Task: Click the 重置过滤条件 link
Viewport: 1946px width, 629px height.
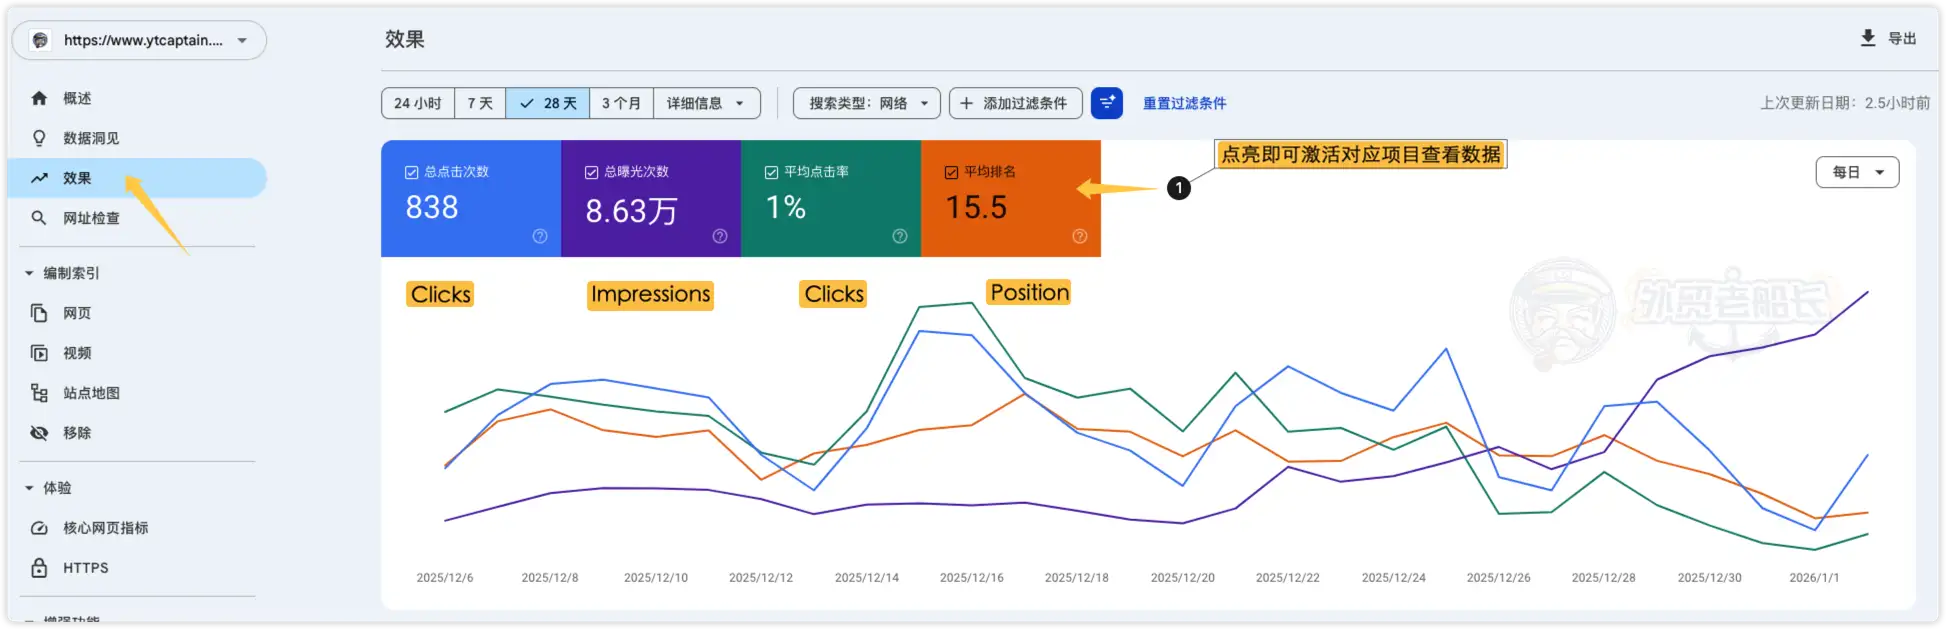Action: [1184, 103]
